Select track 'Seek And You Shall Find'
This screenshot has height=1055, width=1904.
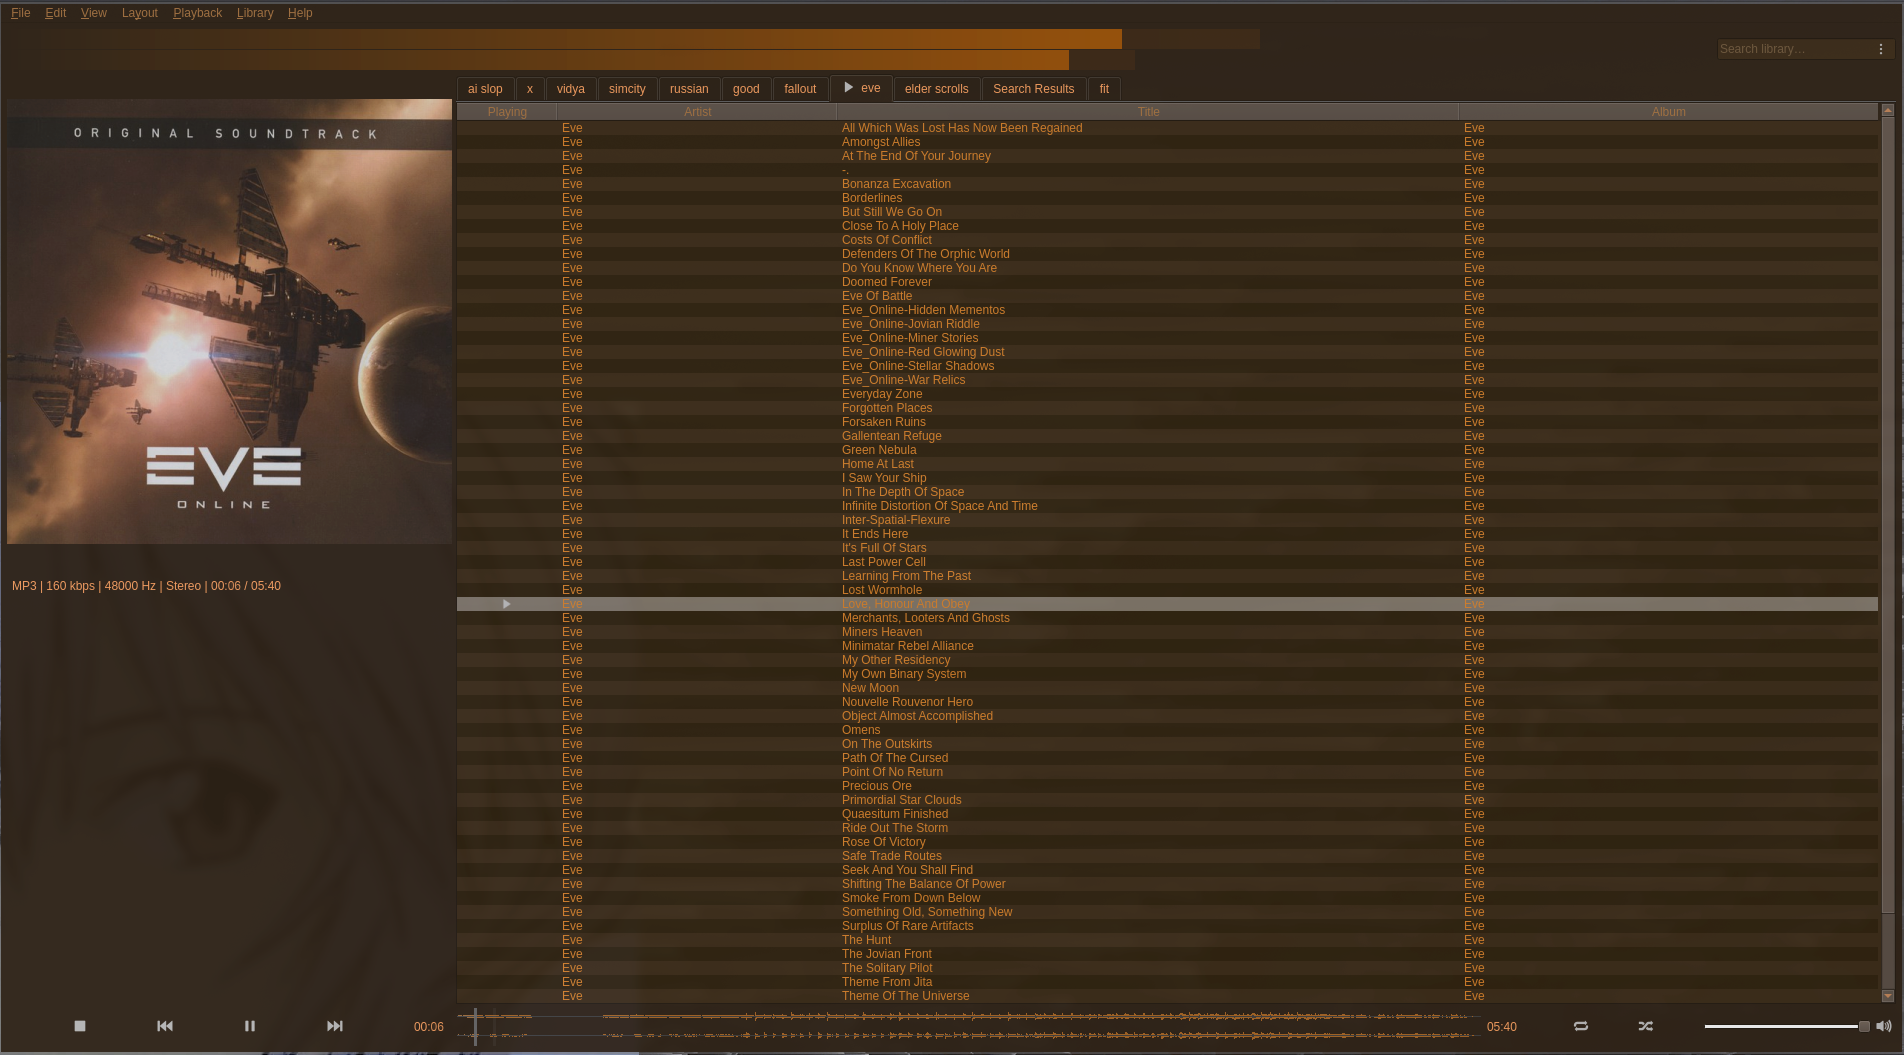[x=907, y=870]
